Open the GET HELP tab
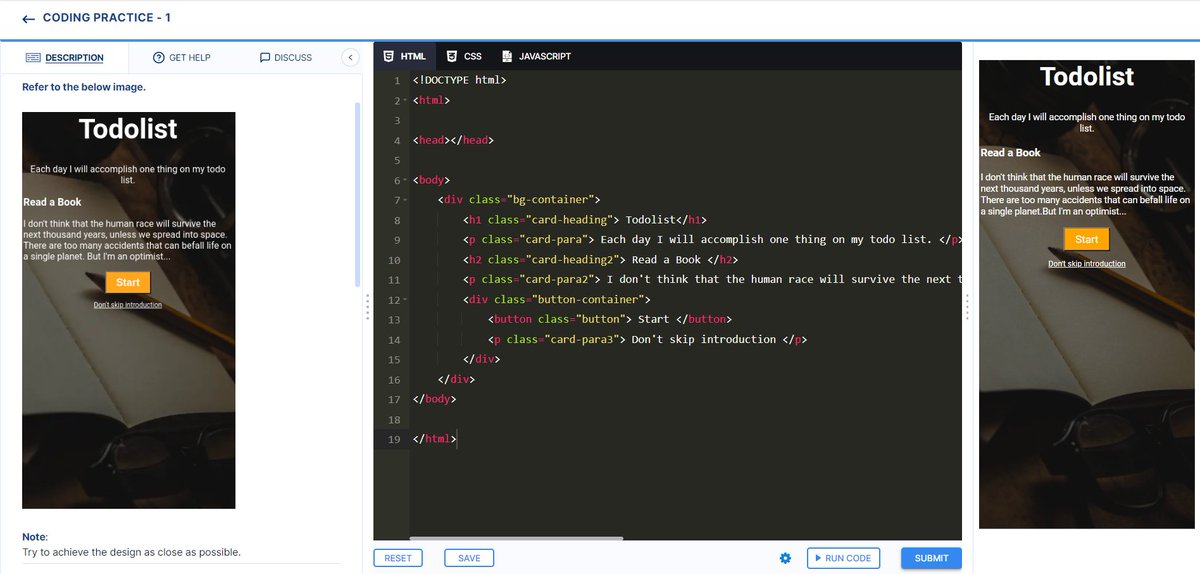 point(181,57)
